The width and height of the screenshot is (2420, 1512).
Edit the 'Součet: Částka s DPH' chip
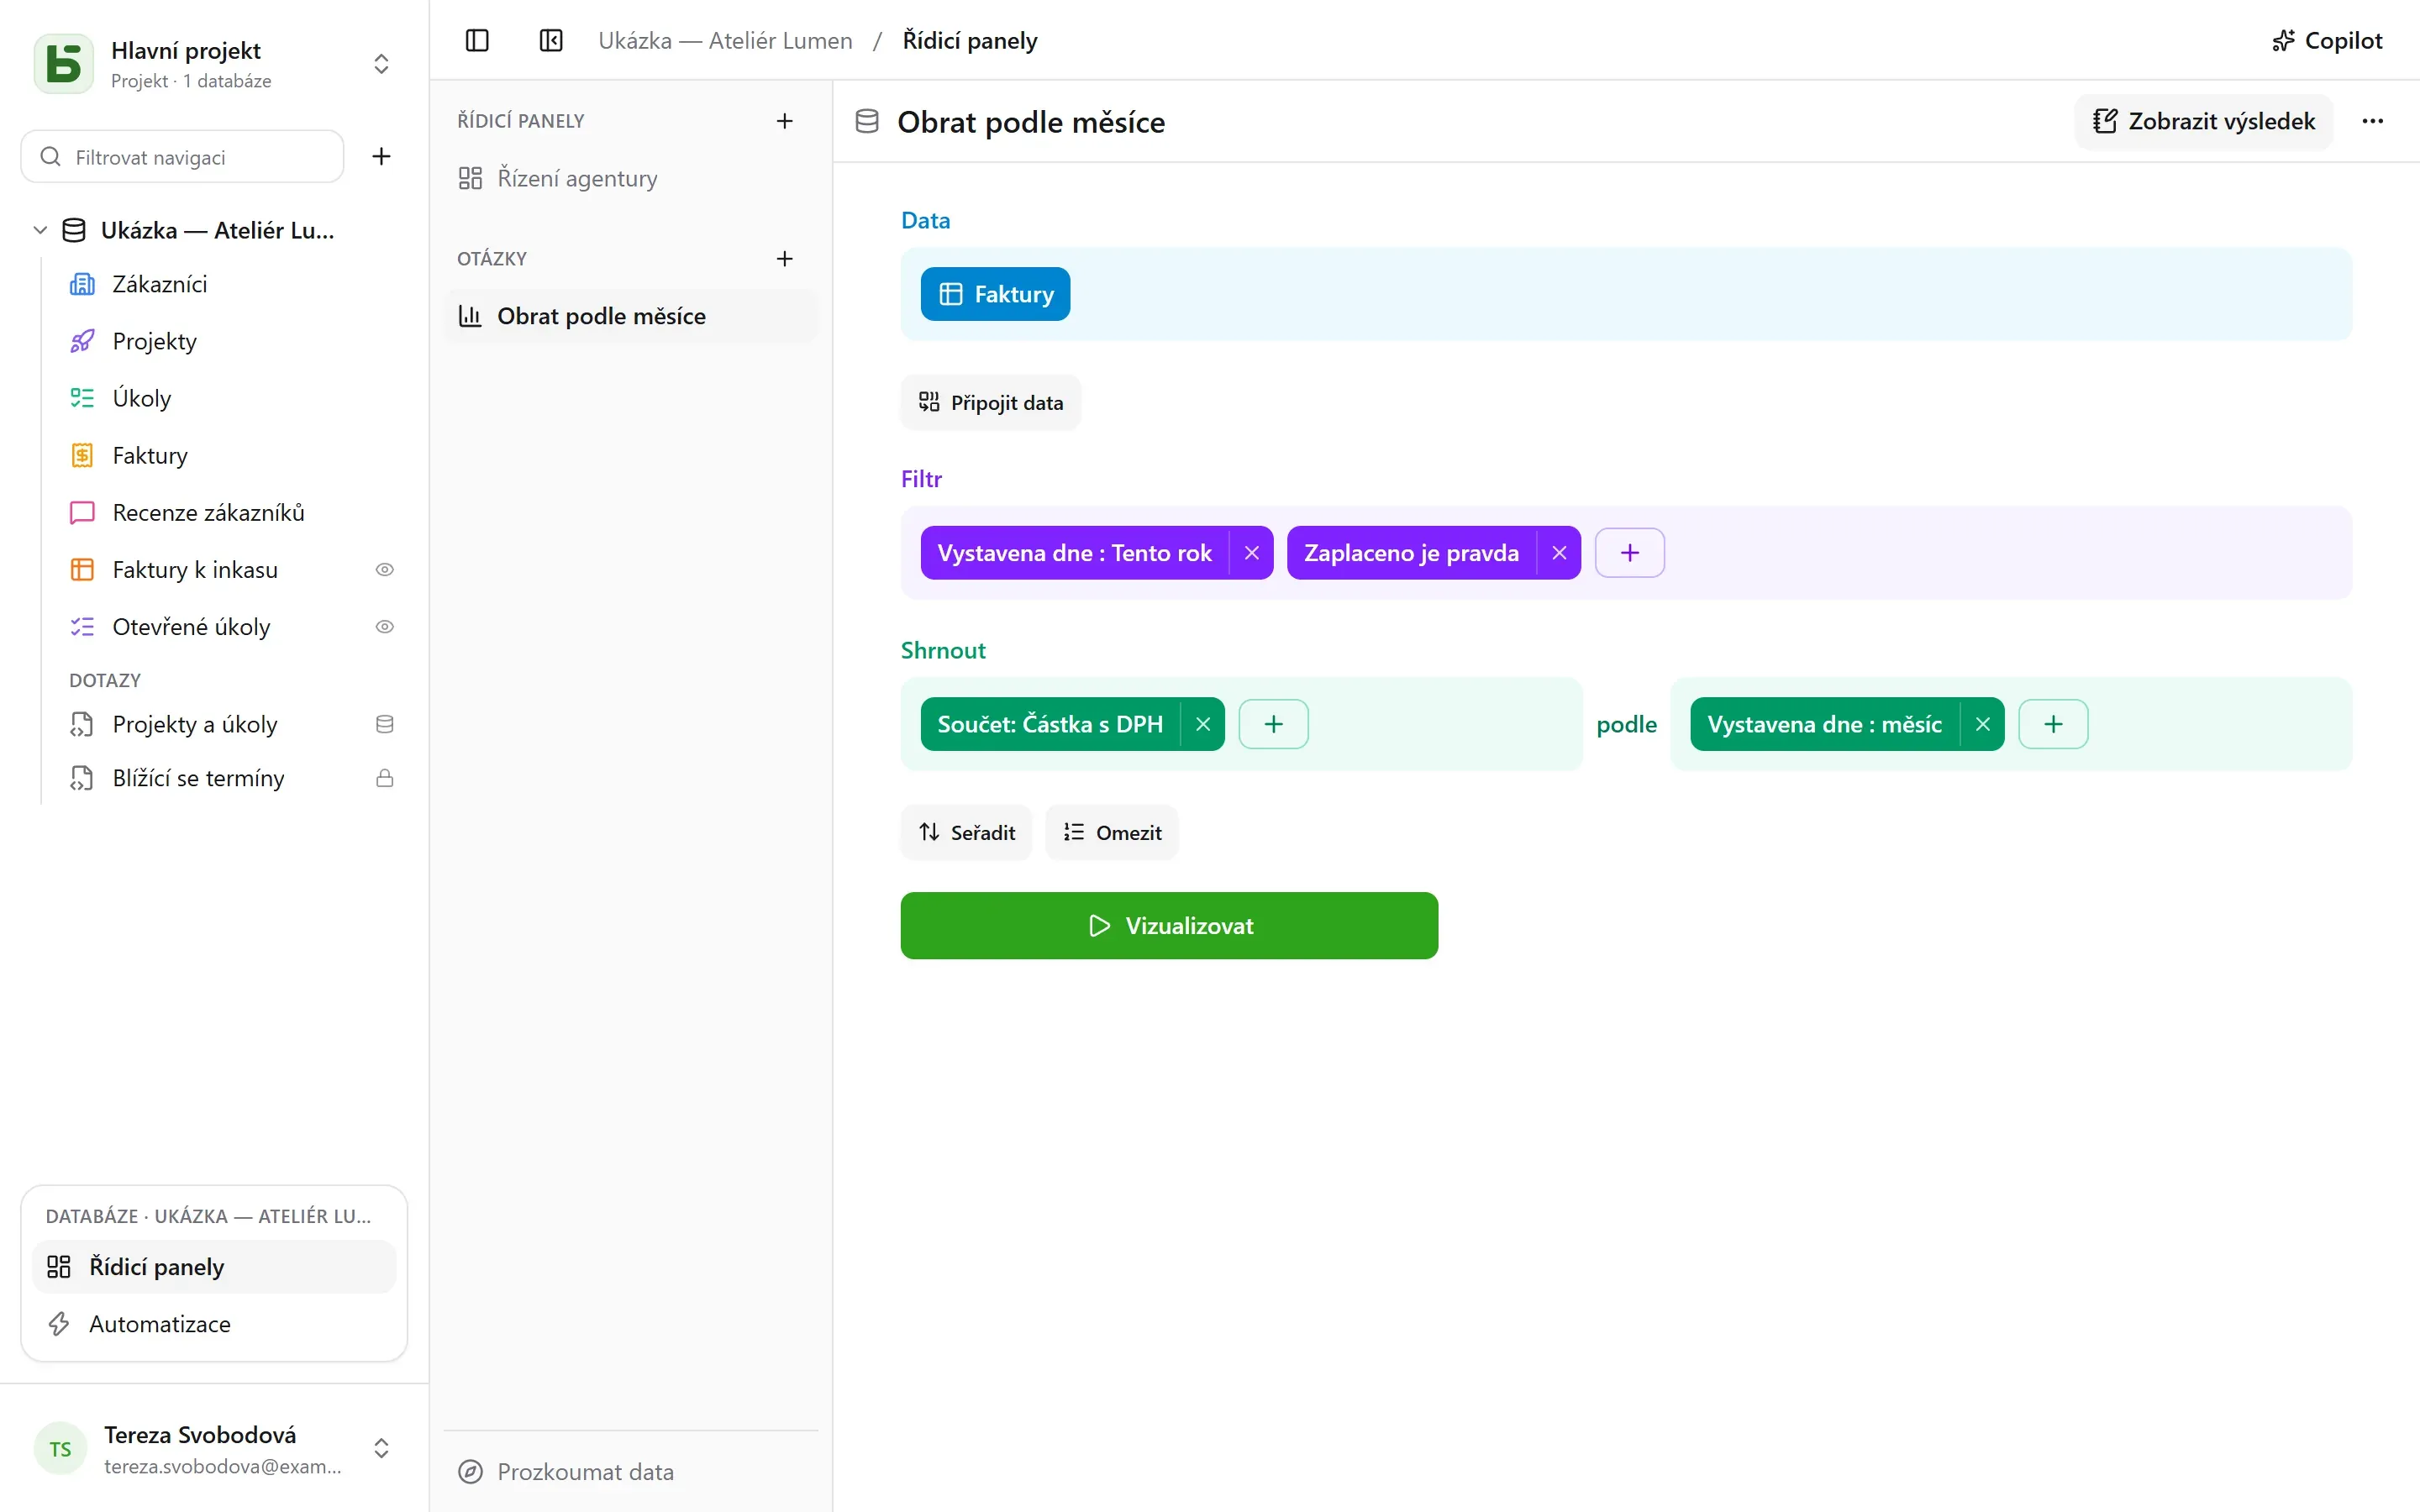point(1050,724)
